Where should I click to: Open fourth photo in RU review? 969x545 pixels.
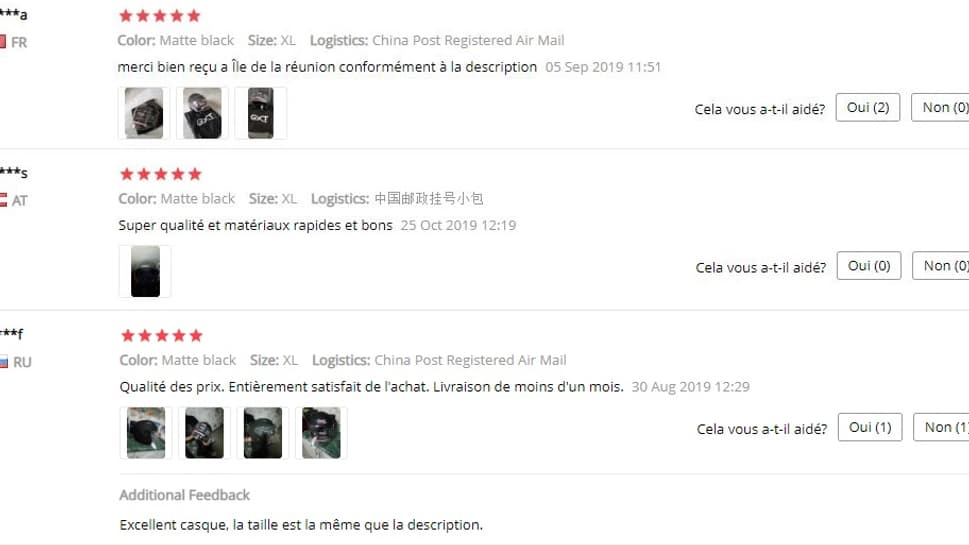[321, 433]
